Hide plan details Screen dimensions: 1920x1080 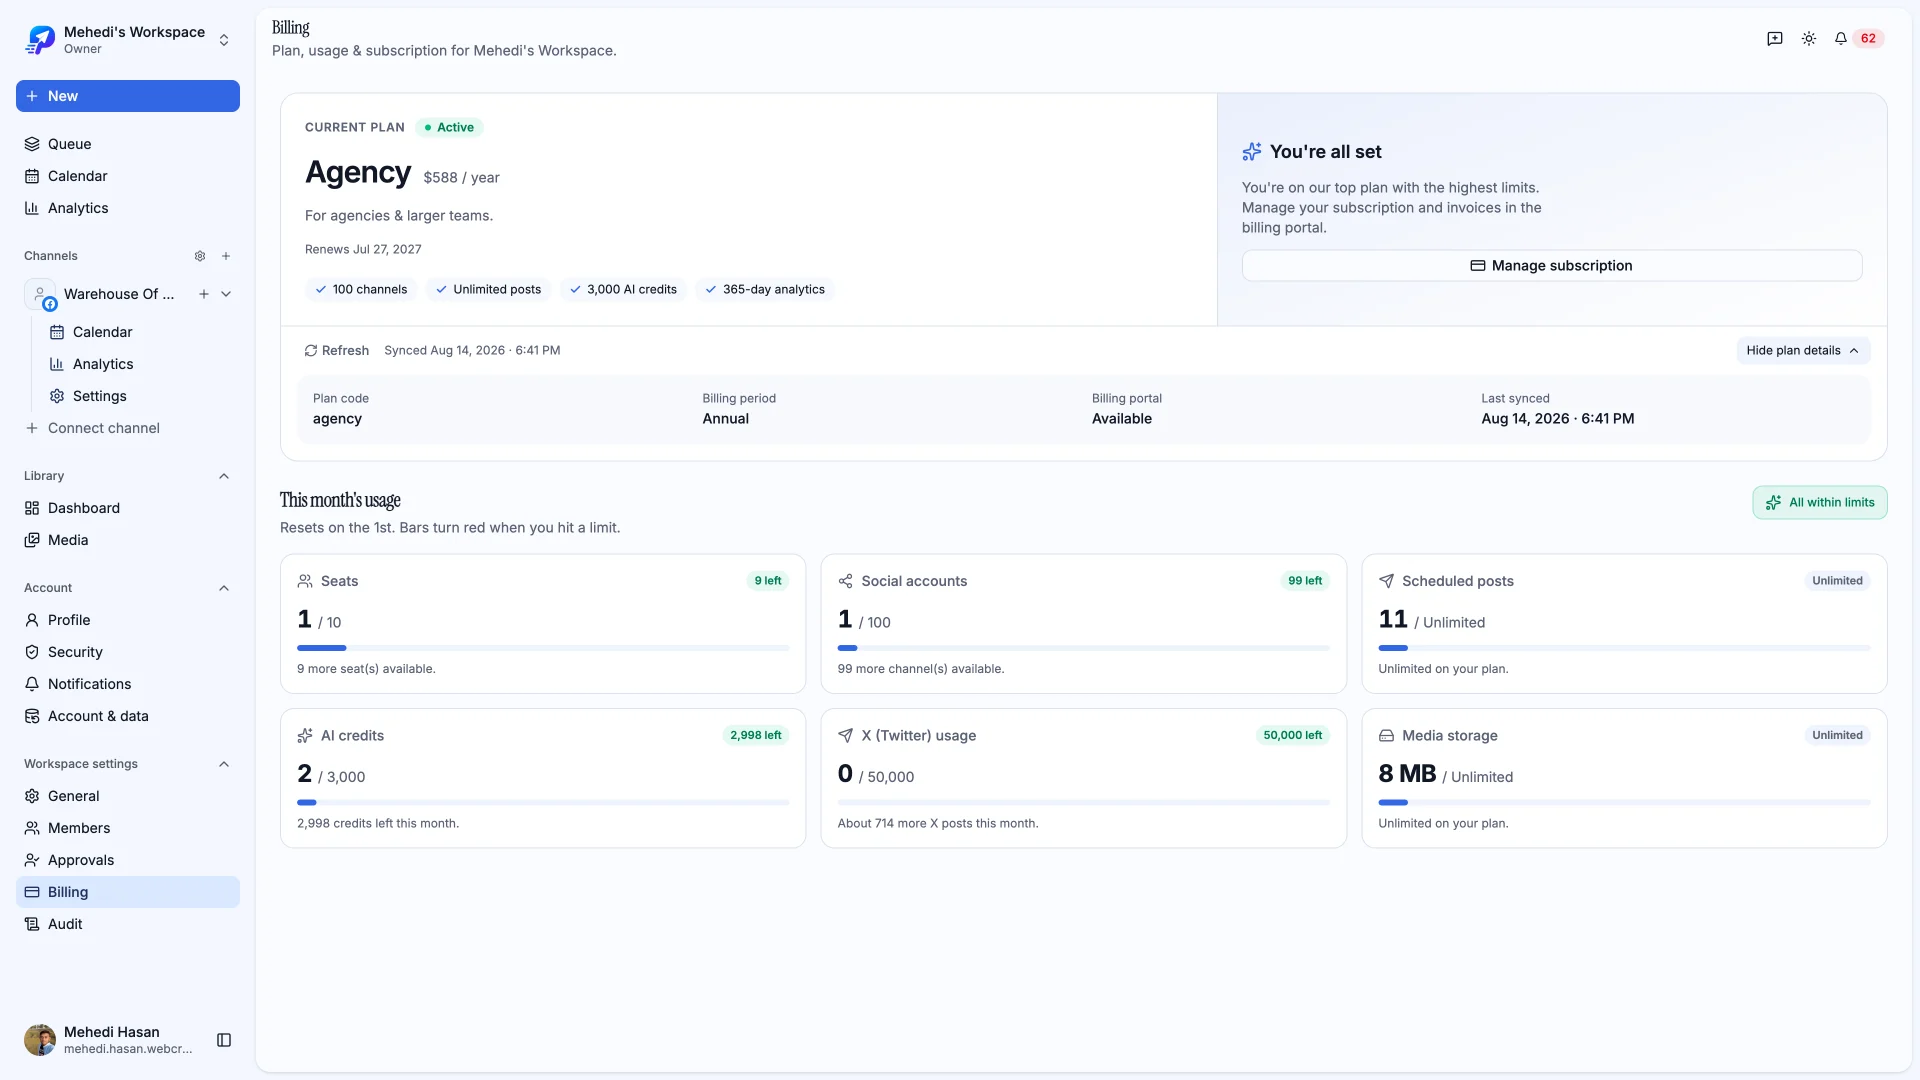point(1803,351)
